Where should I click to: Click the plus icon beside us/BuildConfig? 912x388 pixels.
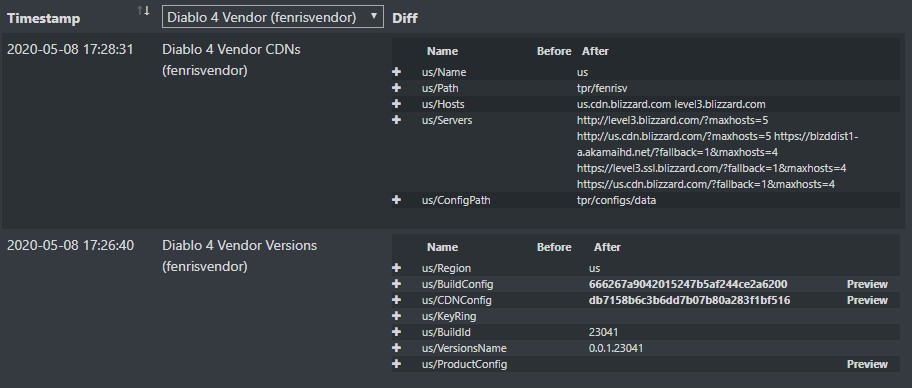point(397,284)
